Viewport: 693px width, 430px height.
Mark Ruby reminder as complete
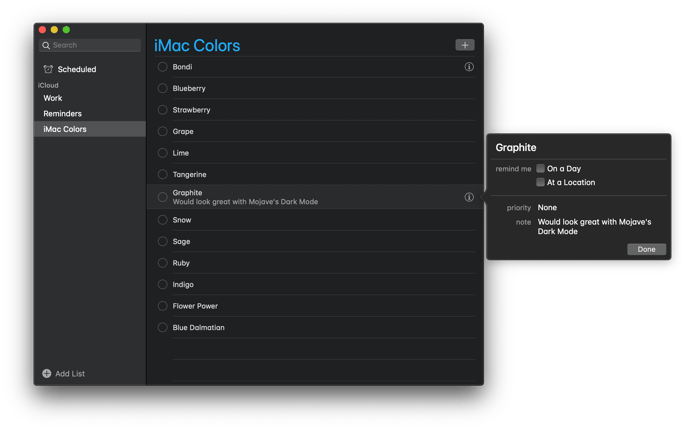(x=163, y=263)
